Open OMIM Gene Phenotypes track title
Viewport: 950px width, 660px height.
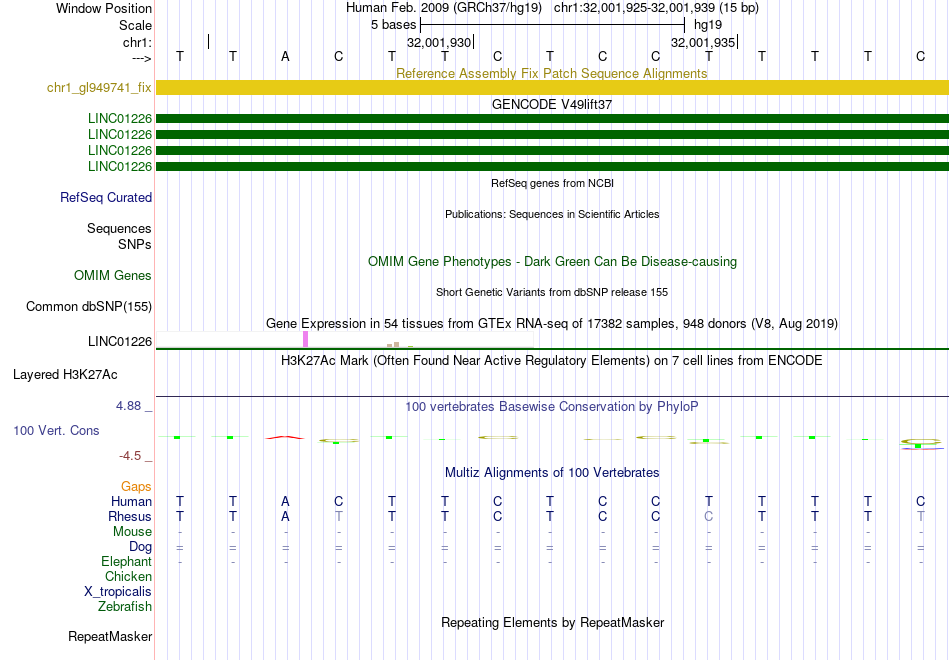553,261
